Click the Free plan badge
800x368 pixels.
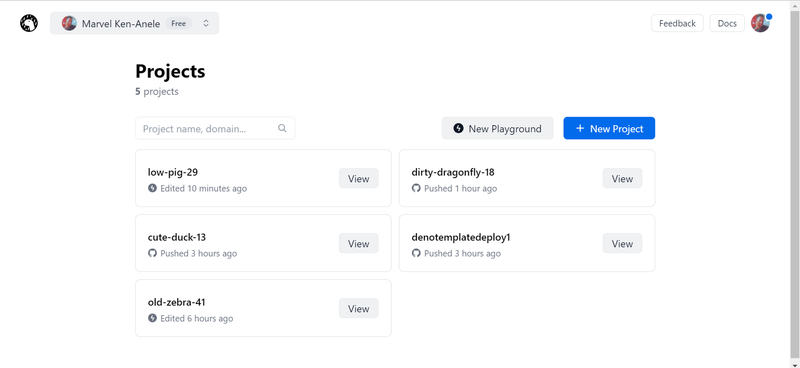pyautogui.click(x=179, y=23)
